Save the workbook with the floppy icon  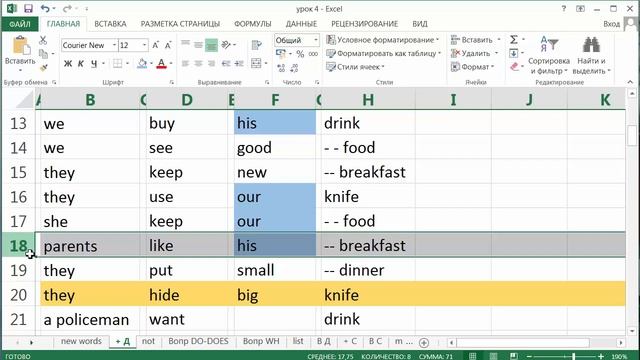point(28,8)
